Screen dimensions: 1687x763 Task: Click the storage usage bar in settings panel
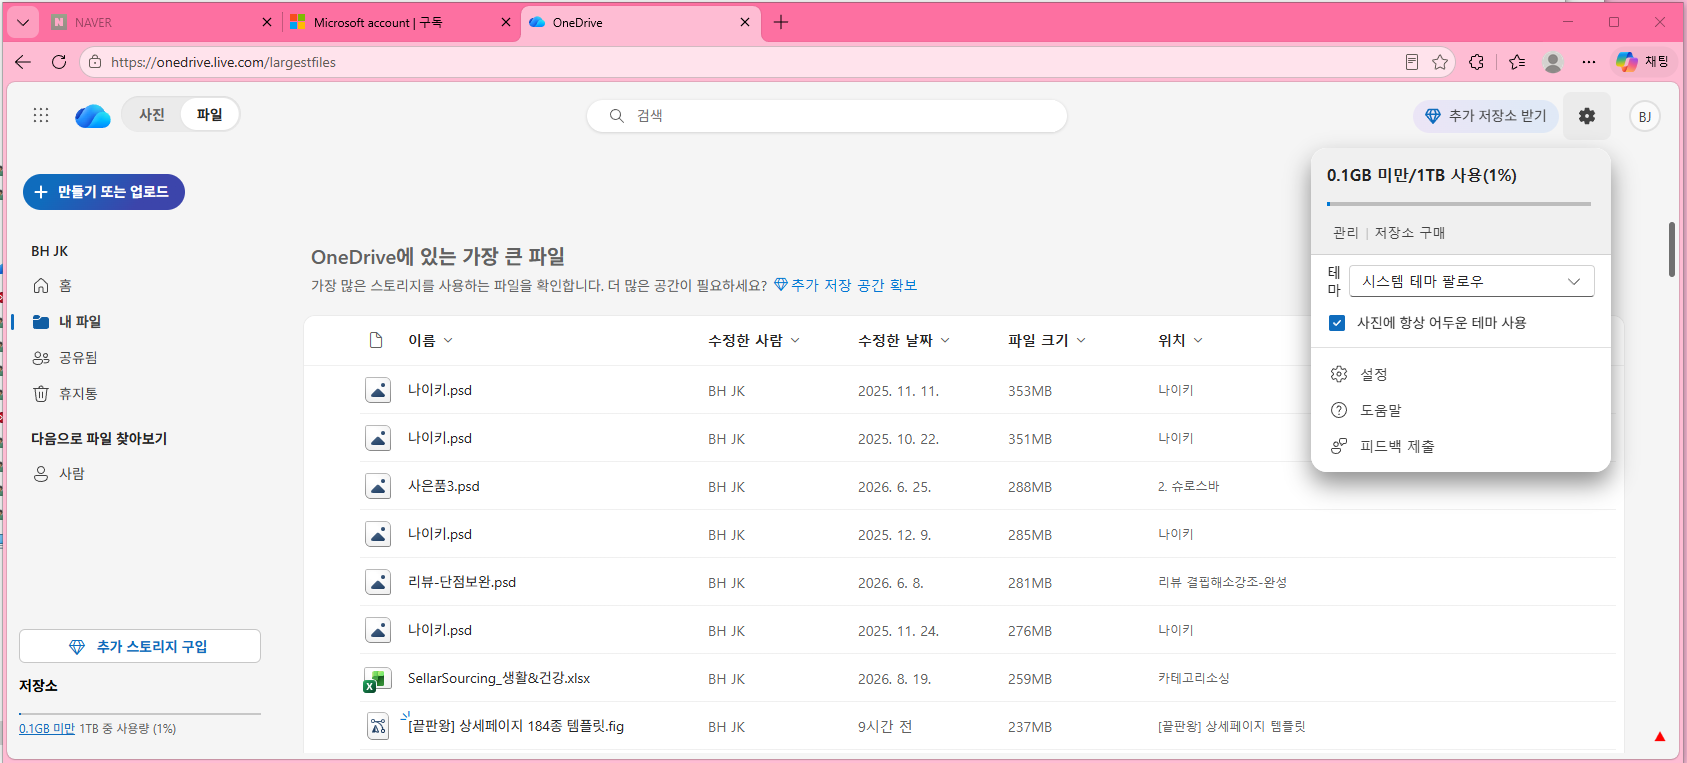point(1459,204)
